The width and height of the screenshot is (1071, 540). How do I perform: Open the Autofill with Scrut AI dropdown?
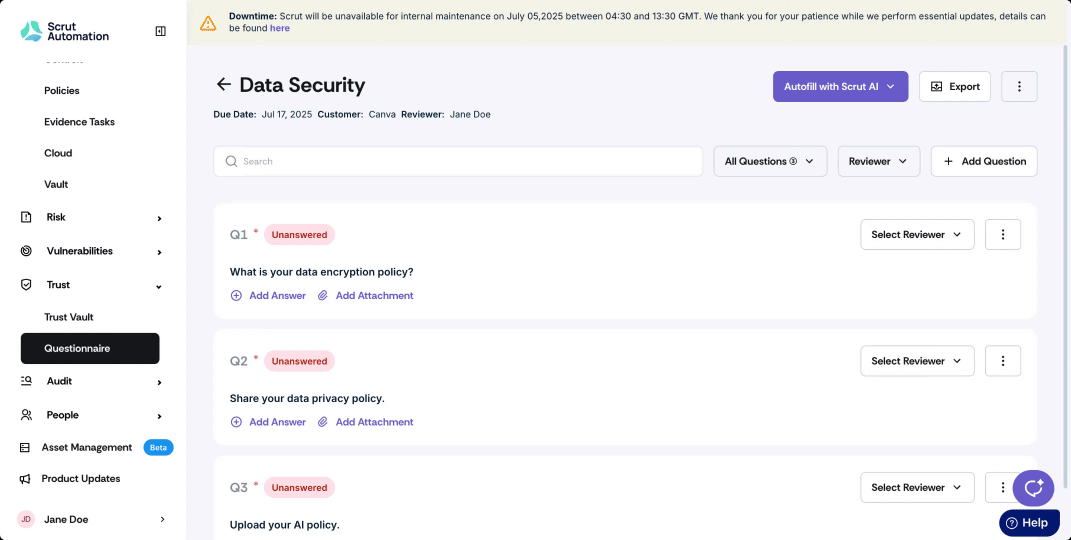click(840, 87)
